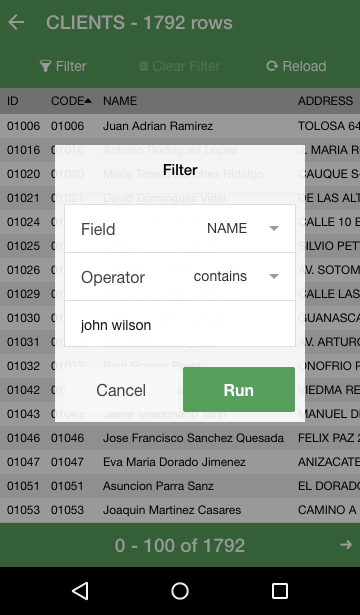Screen dimensions: 360x615
Task: Go to next page arrow in footer
Action: [x=346, y=544]
